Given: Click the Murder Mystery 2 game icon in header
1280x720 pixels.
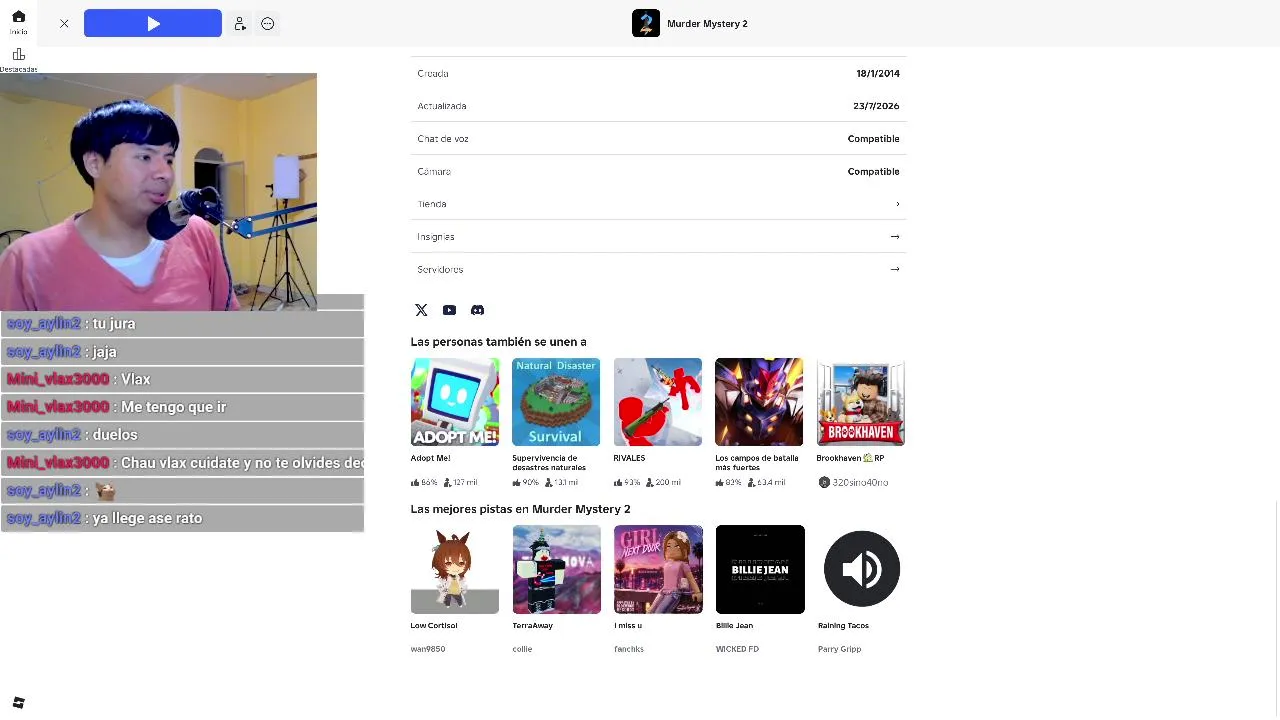Looking at the screenshot, I should pyautogui.click(x=646, y=23).
